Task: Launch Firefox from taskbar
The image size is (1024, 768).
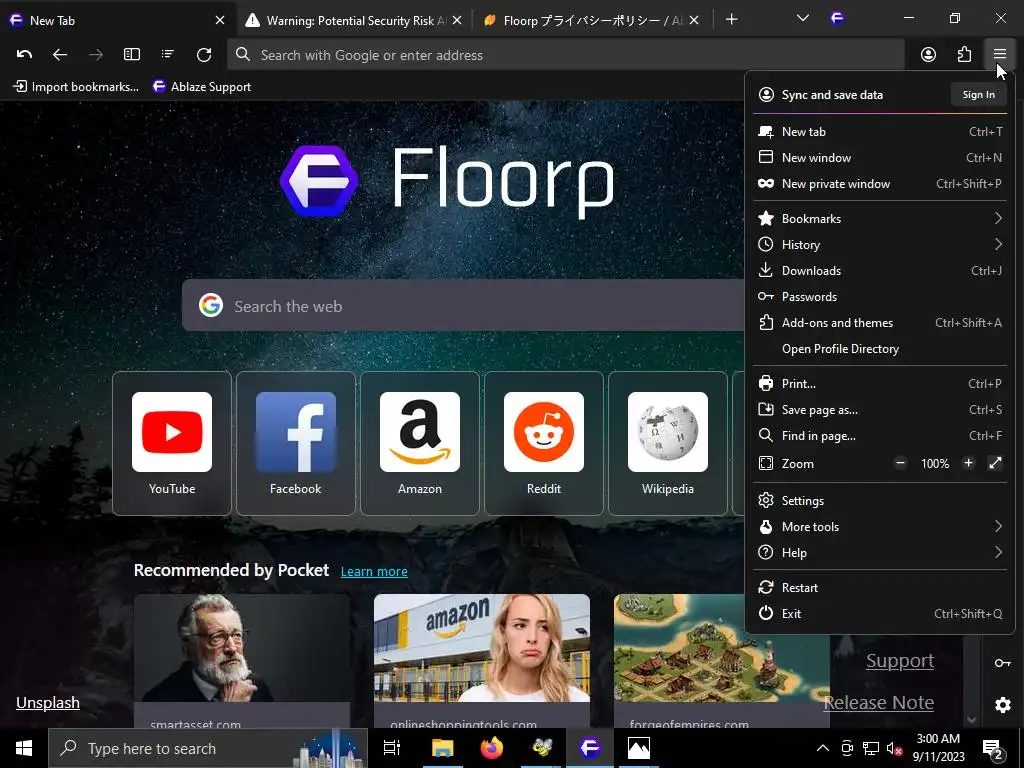Action: pyautogui.click(x=492, y=748)
